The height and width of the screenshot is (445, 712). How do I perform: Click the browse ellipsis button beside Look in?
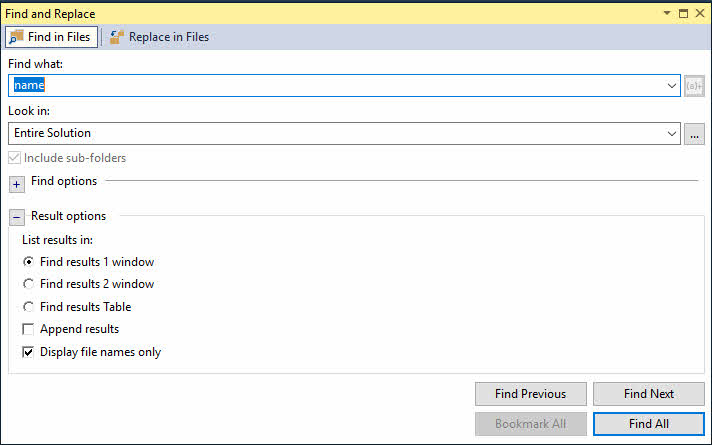pos(695,133)
